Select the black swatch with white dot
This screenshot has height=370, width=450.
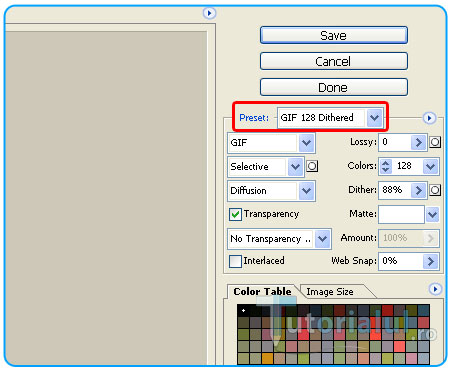(243, 311)
